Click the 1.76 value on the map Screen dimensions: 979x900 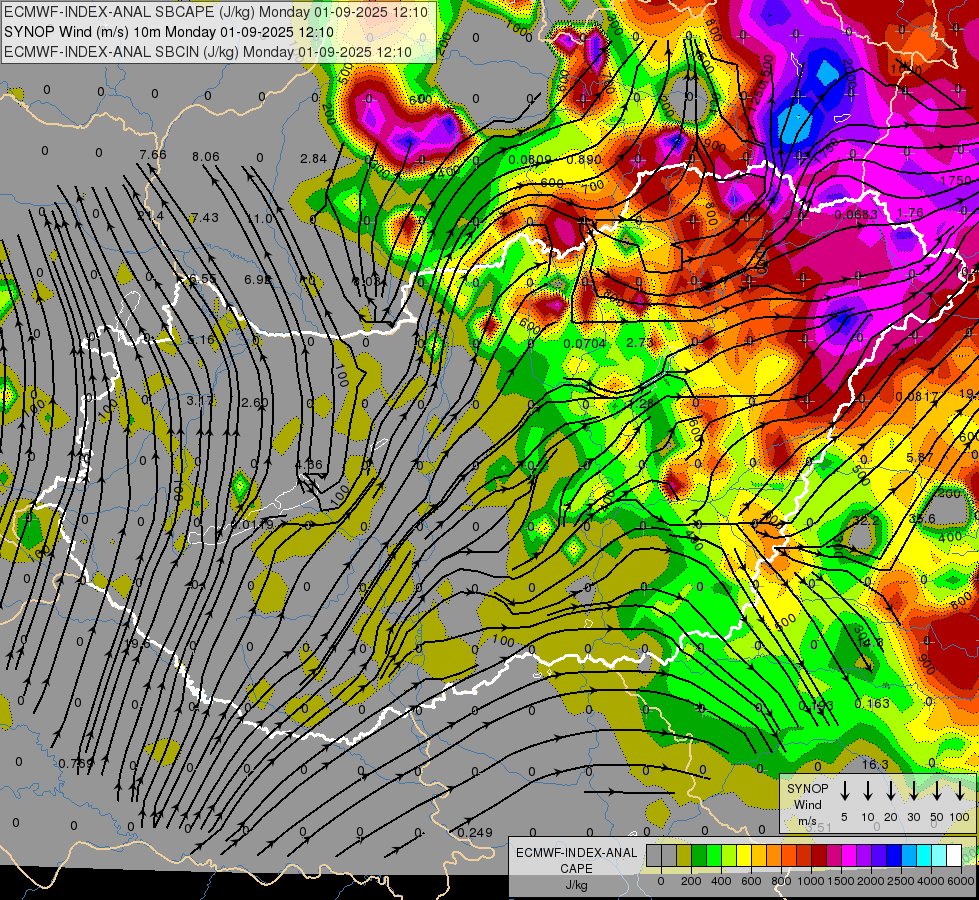point(910,213)
